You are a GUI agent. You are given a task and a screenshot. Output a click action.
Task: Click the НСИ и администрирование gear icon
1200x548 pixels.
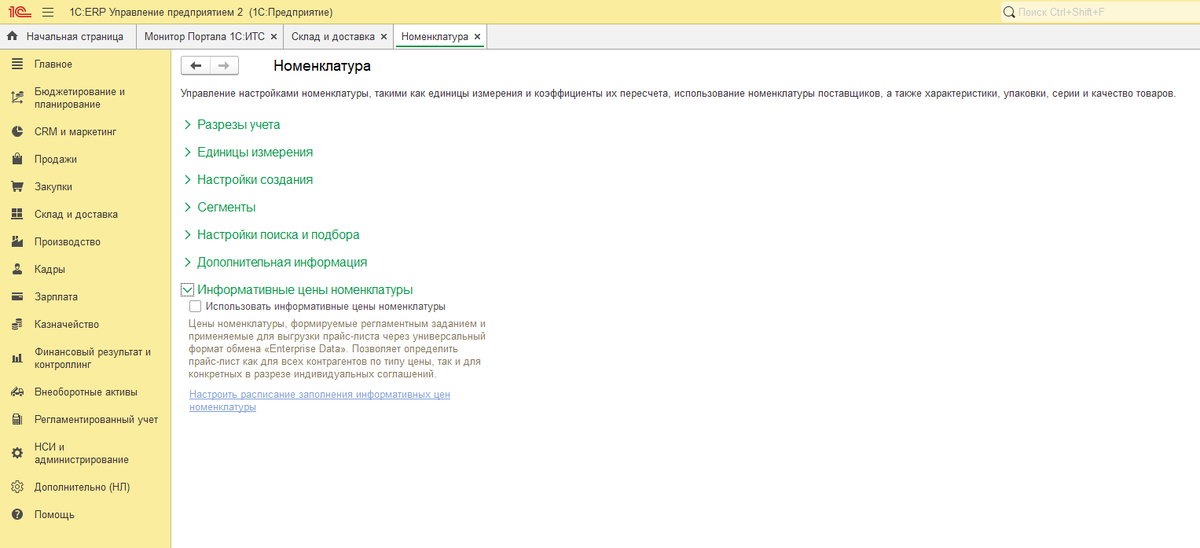coord(16,453)
